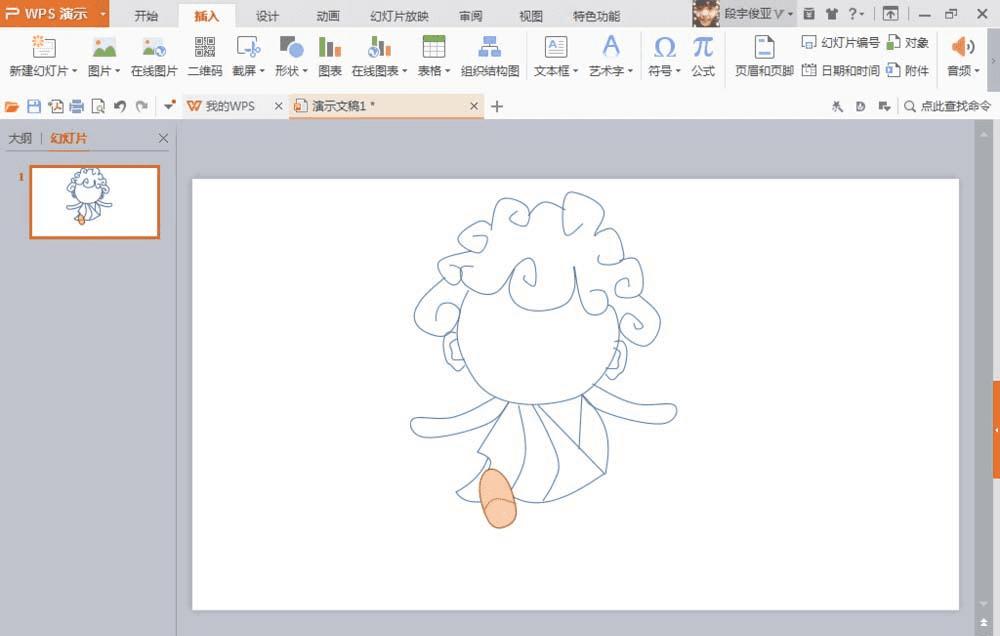Insert a QR code with 二维码
This screenshot has width=1000, height=636.
205,56
